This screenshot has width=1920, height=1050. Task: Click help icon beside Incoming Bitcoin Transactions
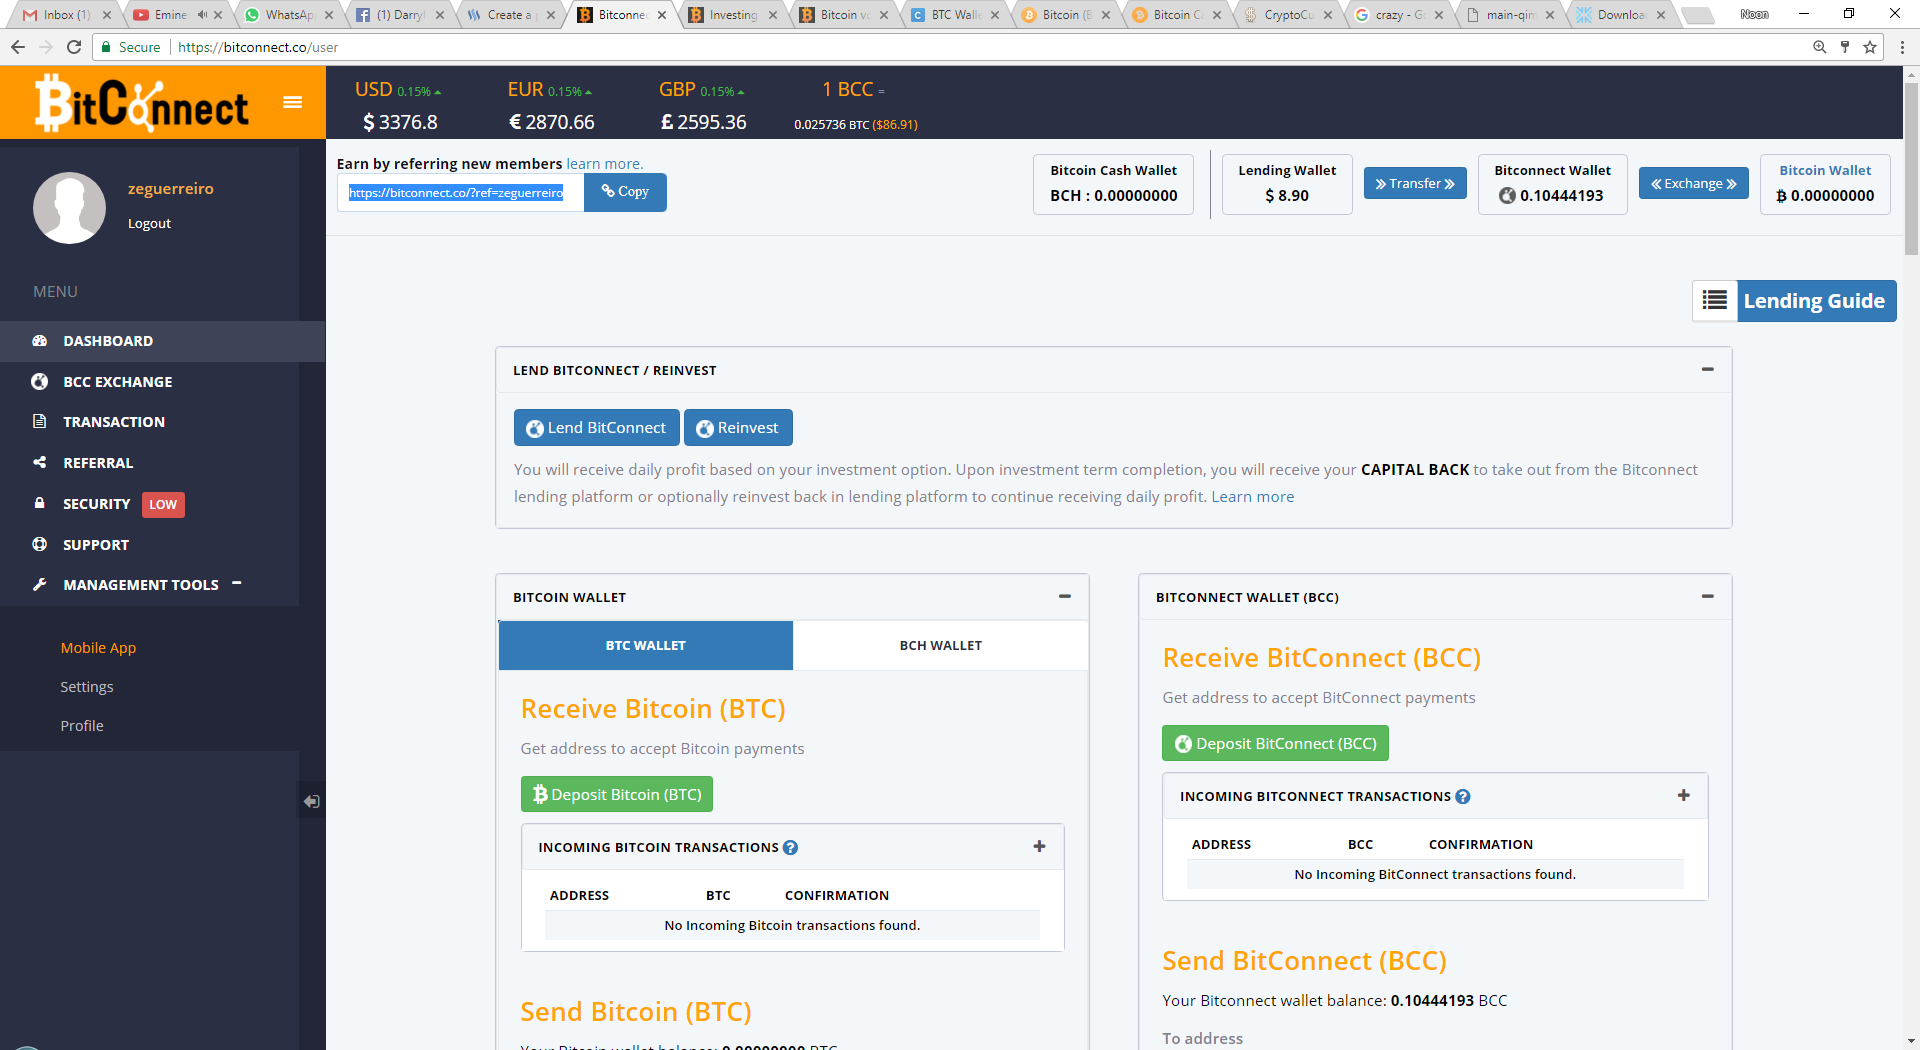pos(790,848)
